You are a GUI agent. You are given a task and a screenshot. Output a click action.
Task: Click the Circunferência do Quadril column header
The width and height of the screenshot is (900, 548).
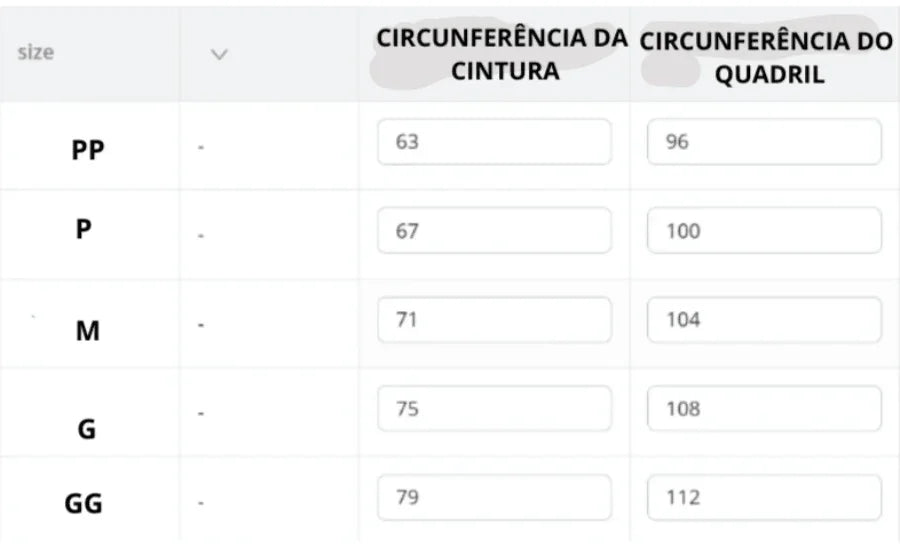point(766,57)
